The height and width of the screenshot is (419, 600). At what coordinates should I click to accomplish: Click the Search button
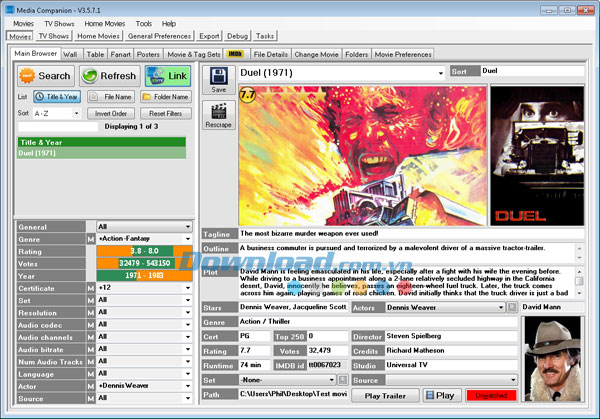coord(46,76)
